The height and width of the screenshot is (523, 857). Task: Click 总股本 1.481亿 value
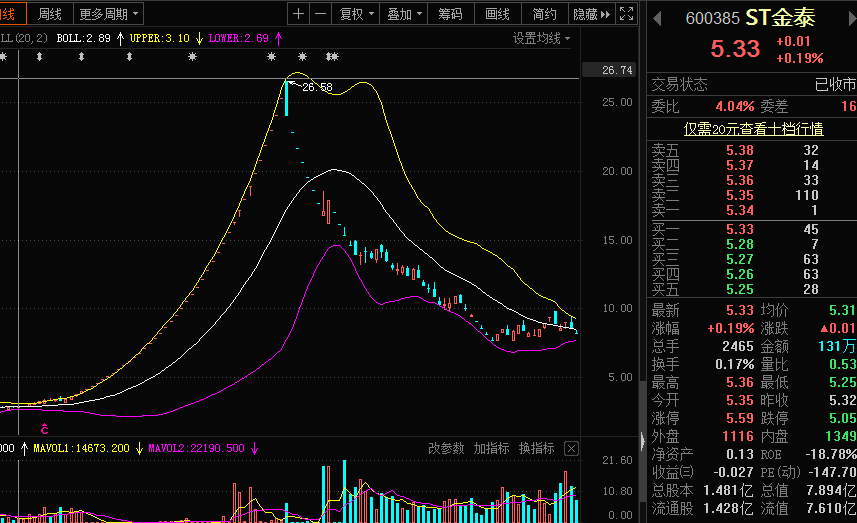[x=729, y=491]
